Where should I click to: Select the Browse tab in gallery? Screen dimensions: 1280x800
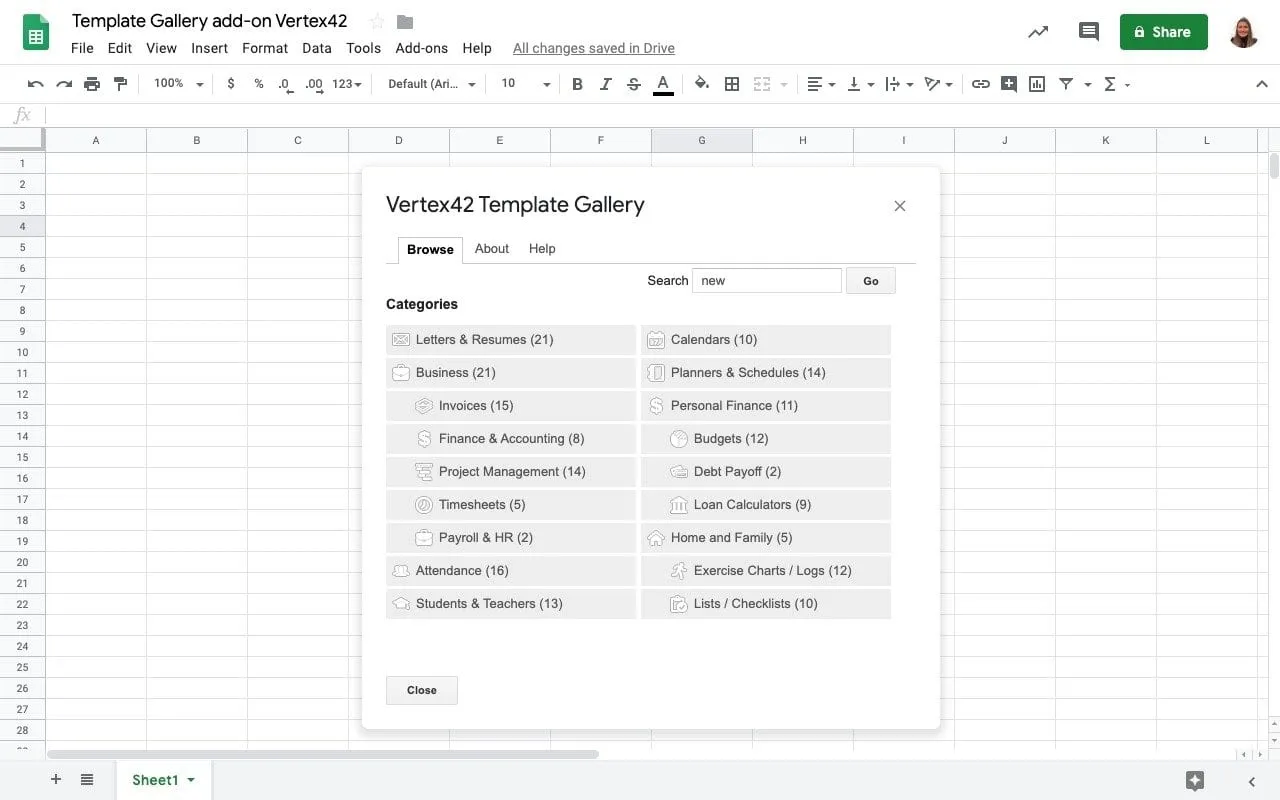pyautogui.click(x=430, y=250)
